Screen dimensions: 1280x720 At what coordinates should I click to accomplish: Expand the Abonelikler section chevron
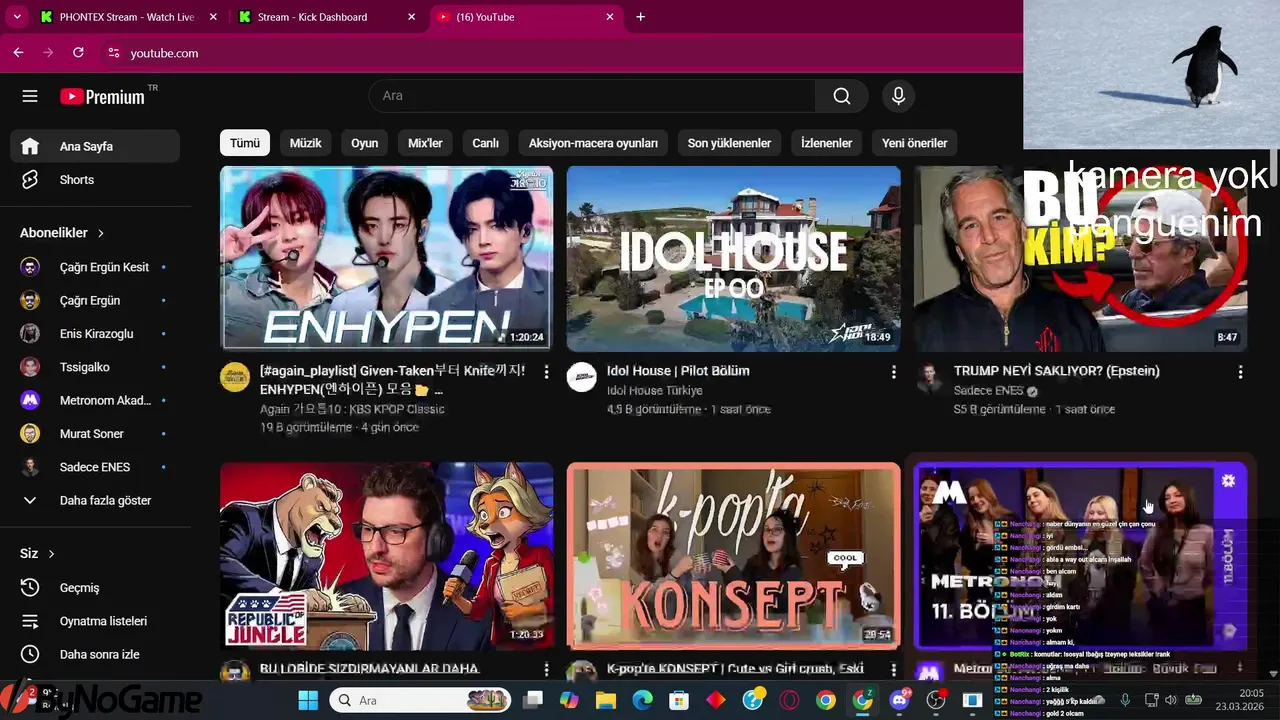pyautogui.click(x=101, y=233)
